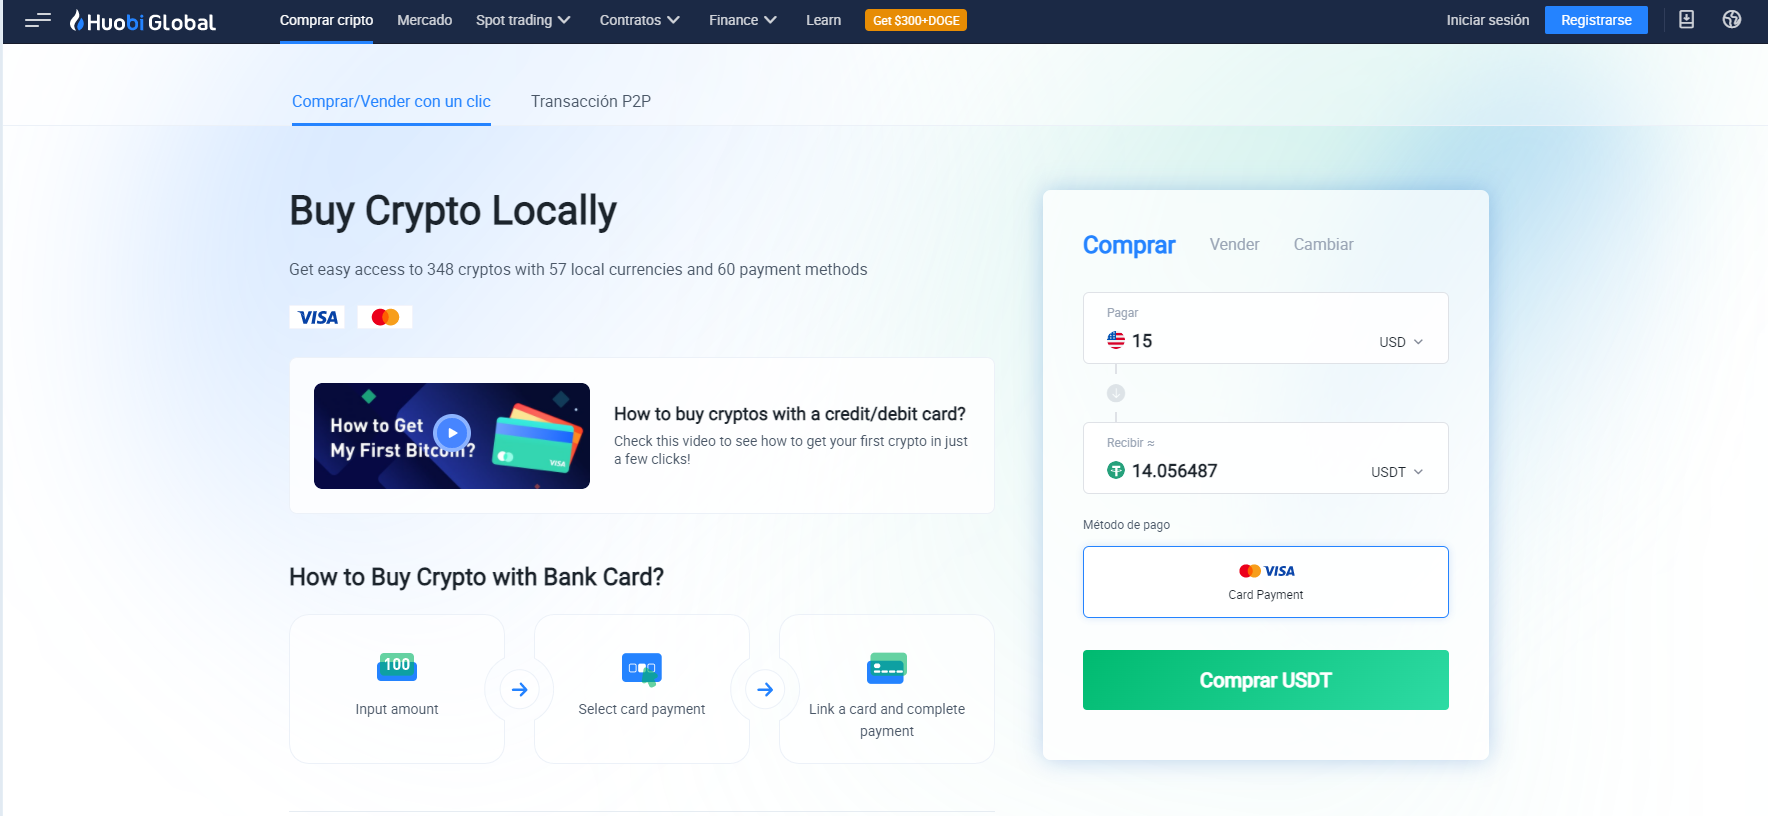Click the Comprar USDT button
The height and width of the screenshot is (816, 1768).
tap(1265, 680)
